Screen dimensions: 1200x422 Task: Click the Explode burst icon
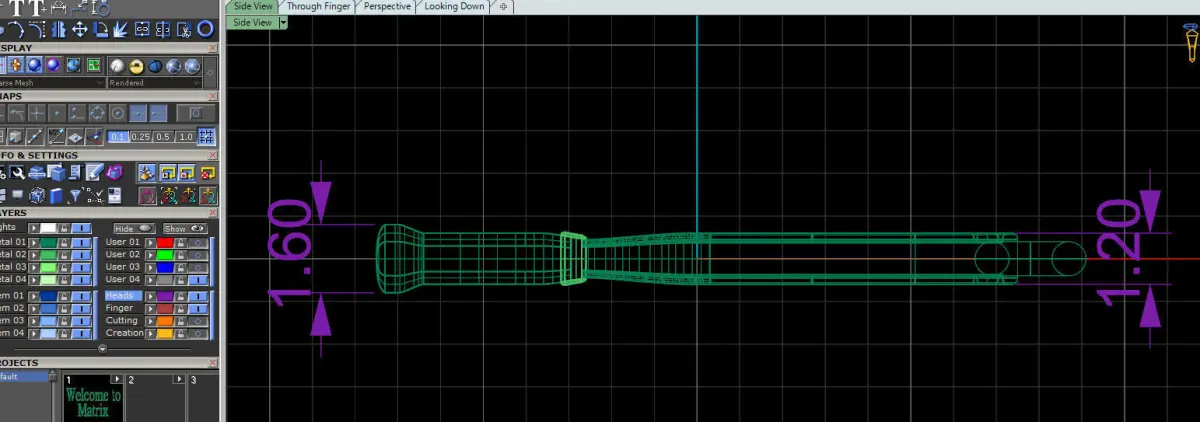click(x=120, y=30)
